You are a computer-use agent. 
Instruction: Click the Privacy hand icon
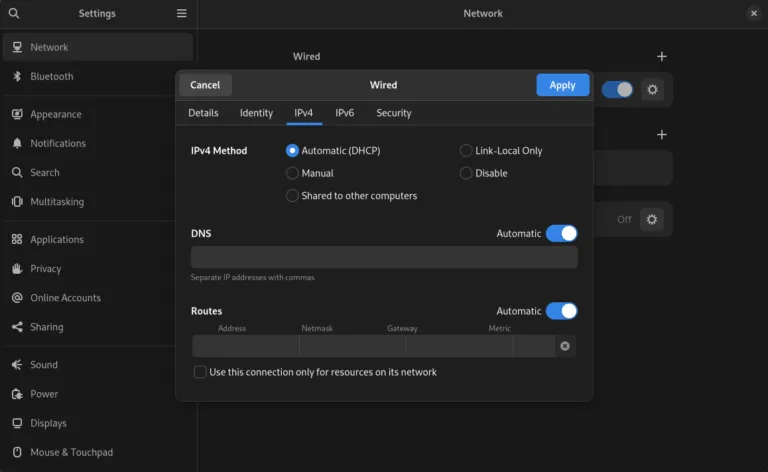(x=17, y=268)
